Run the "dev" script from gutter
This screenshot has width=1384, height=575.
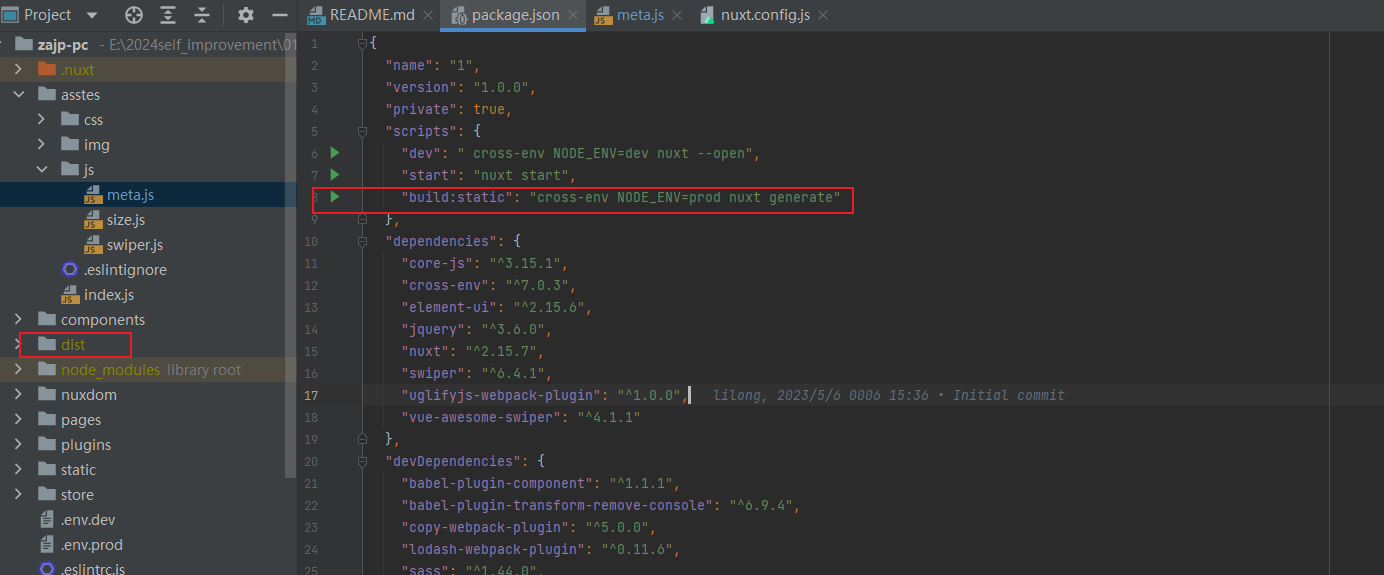(x=335, y=153)
